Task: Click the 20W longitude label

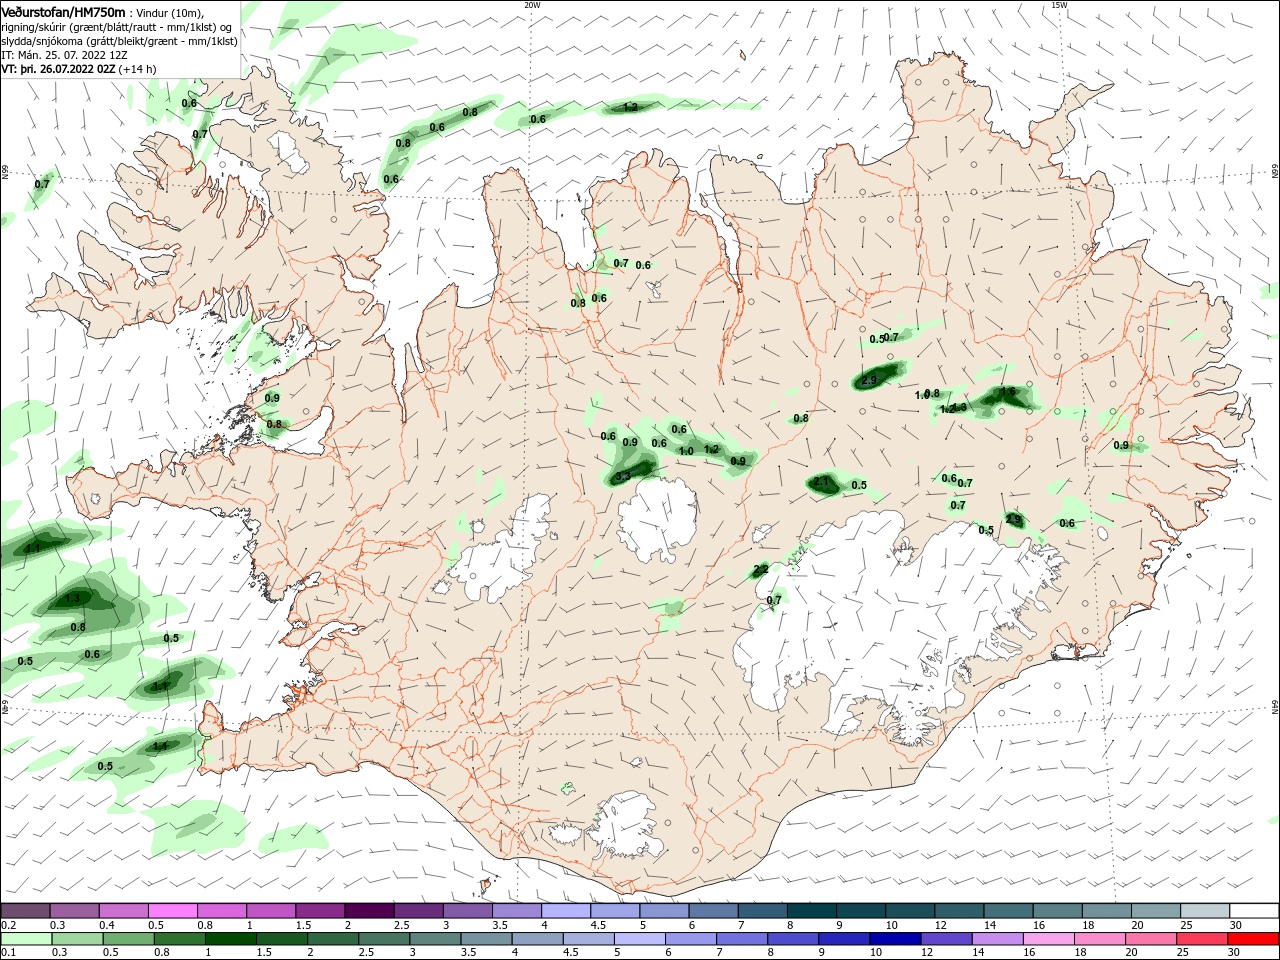Action: click(x=532, y=5)
